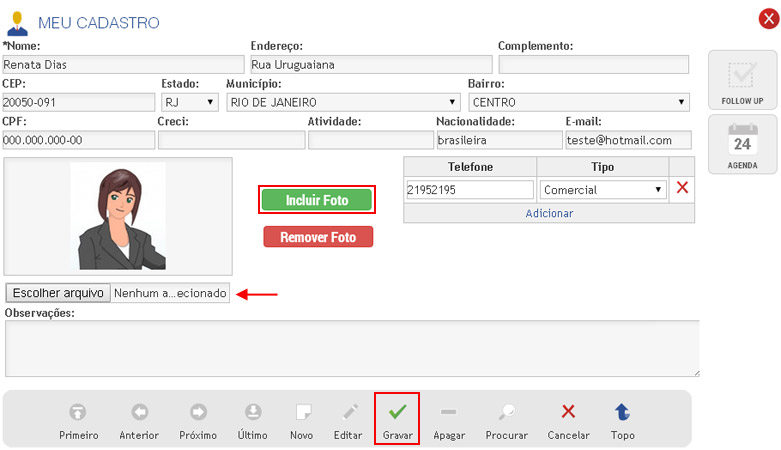Click the Observações text area
781x450 pixels.
(x=351, y=348)
